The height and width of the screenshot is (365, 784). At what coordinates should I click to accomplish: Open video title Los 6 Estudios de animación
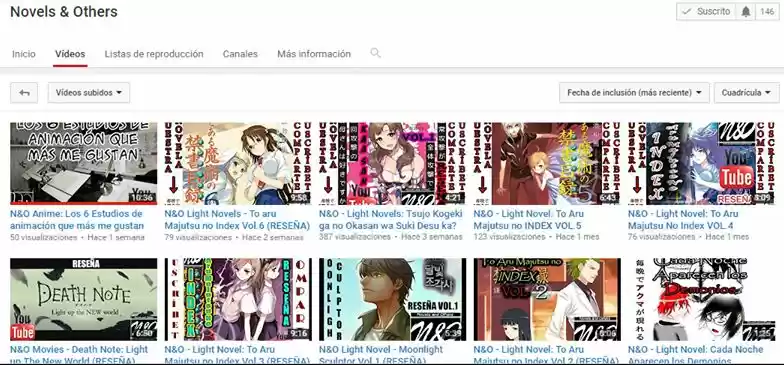click(x=77, y=220)
